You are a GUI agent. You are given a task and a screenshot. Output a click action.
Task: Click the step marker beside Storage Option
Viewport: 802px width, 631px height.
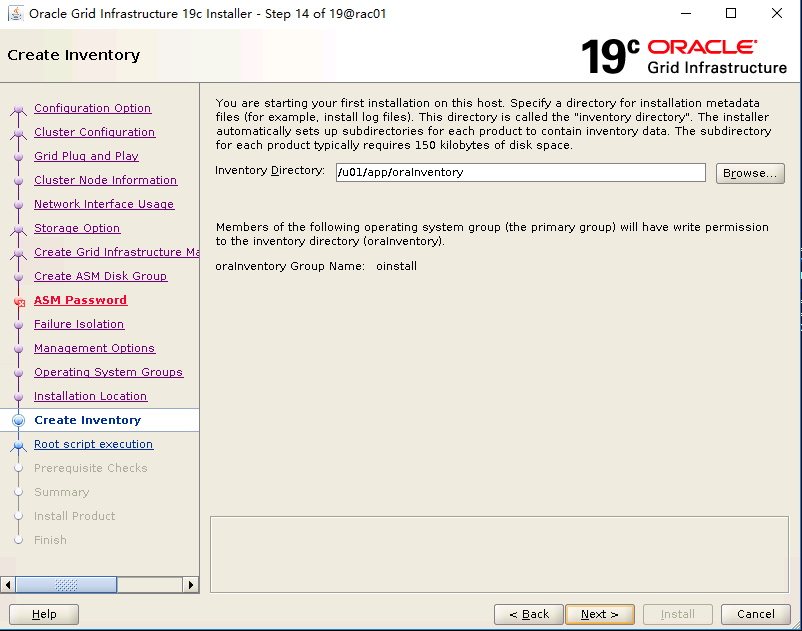[18, 229]
